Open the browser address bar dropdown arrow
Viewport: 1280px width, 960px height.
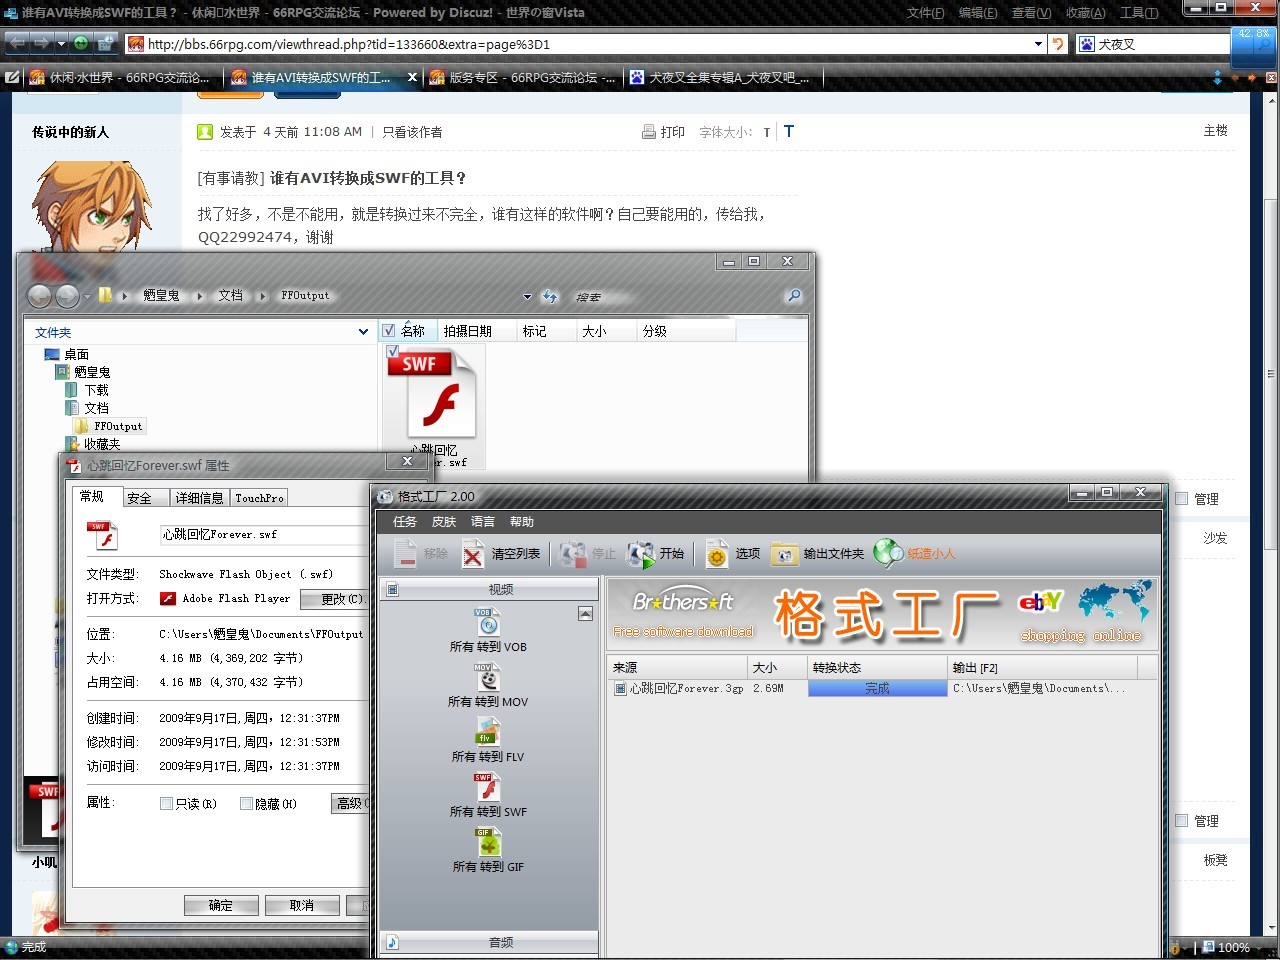click(1038, 44)
